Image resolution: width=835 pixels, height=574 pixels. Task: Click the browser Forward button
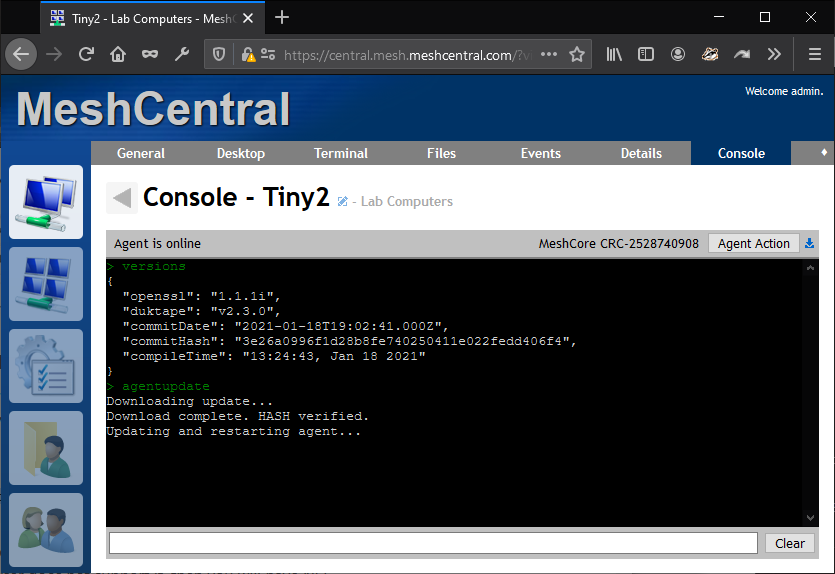point(54,54)
